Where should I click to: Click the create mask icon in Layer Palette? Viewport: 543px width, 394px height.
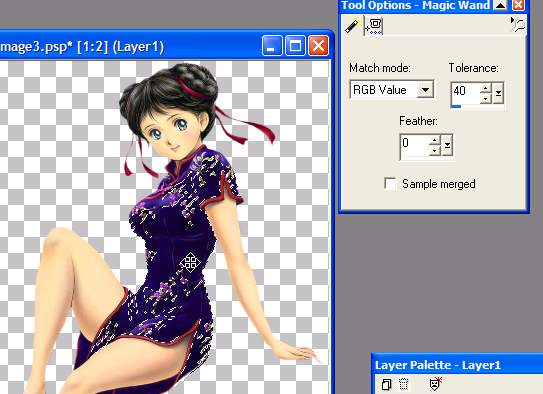(435, 383)
